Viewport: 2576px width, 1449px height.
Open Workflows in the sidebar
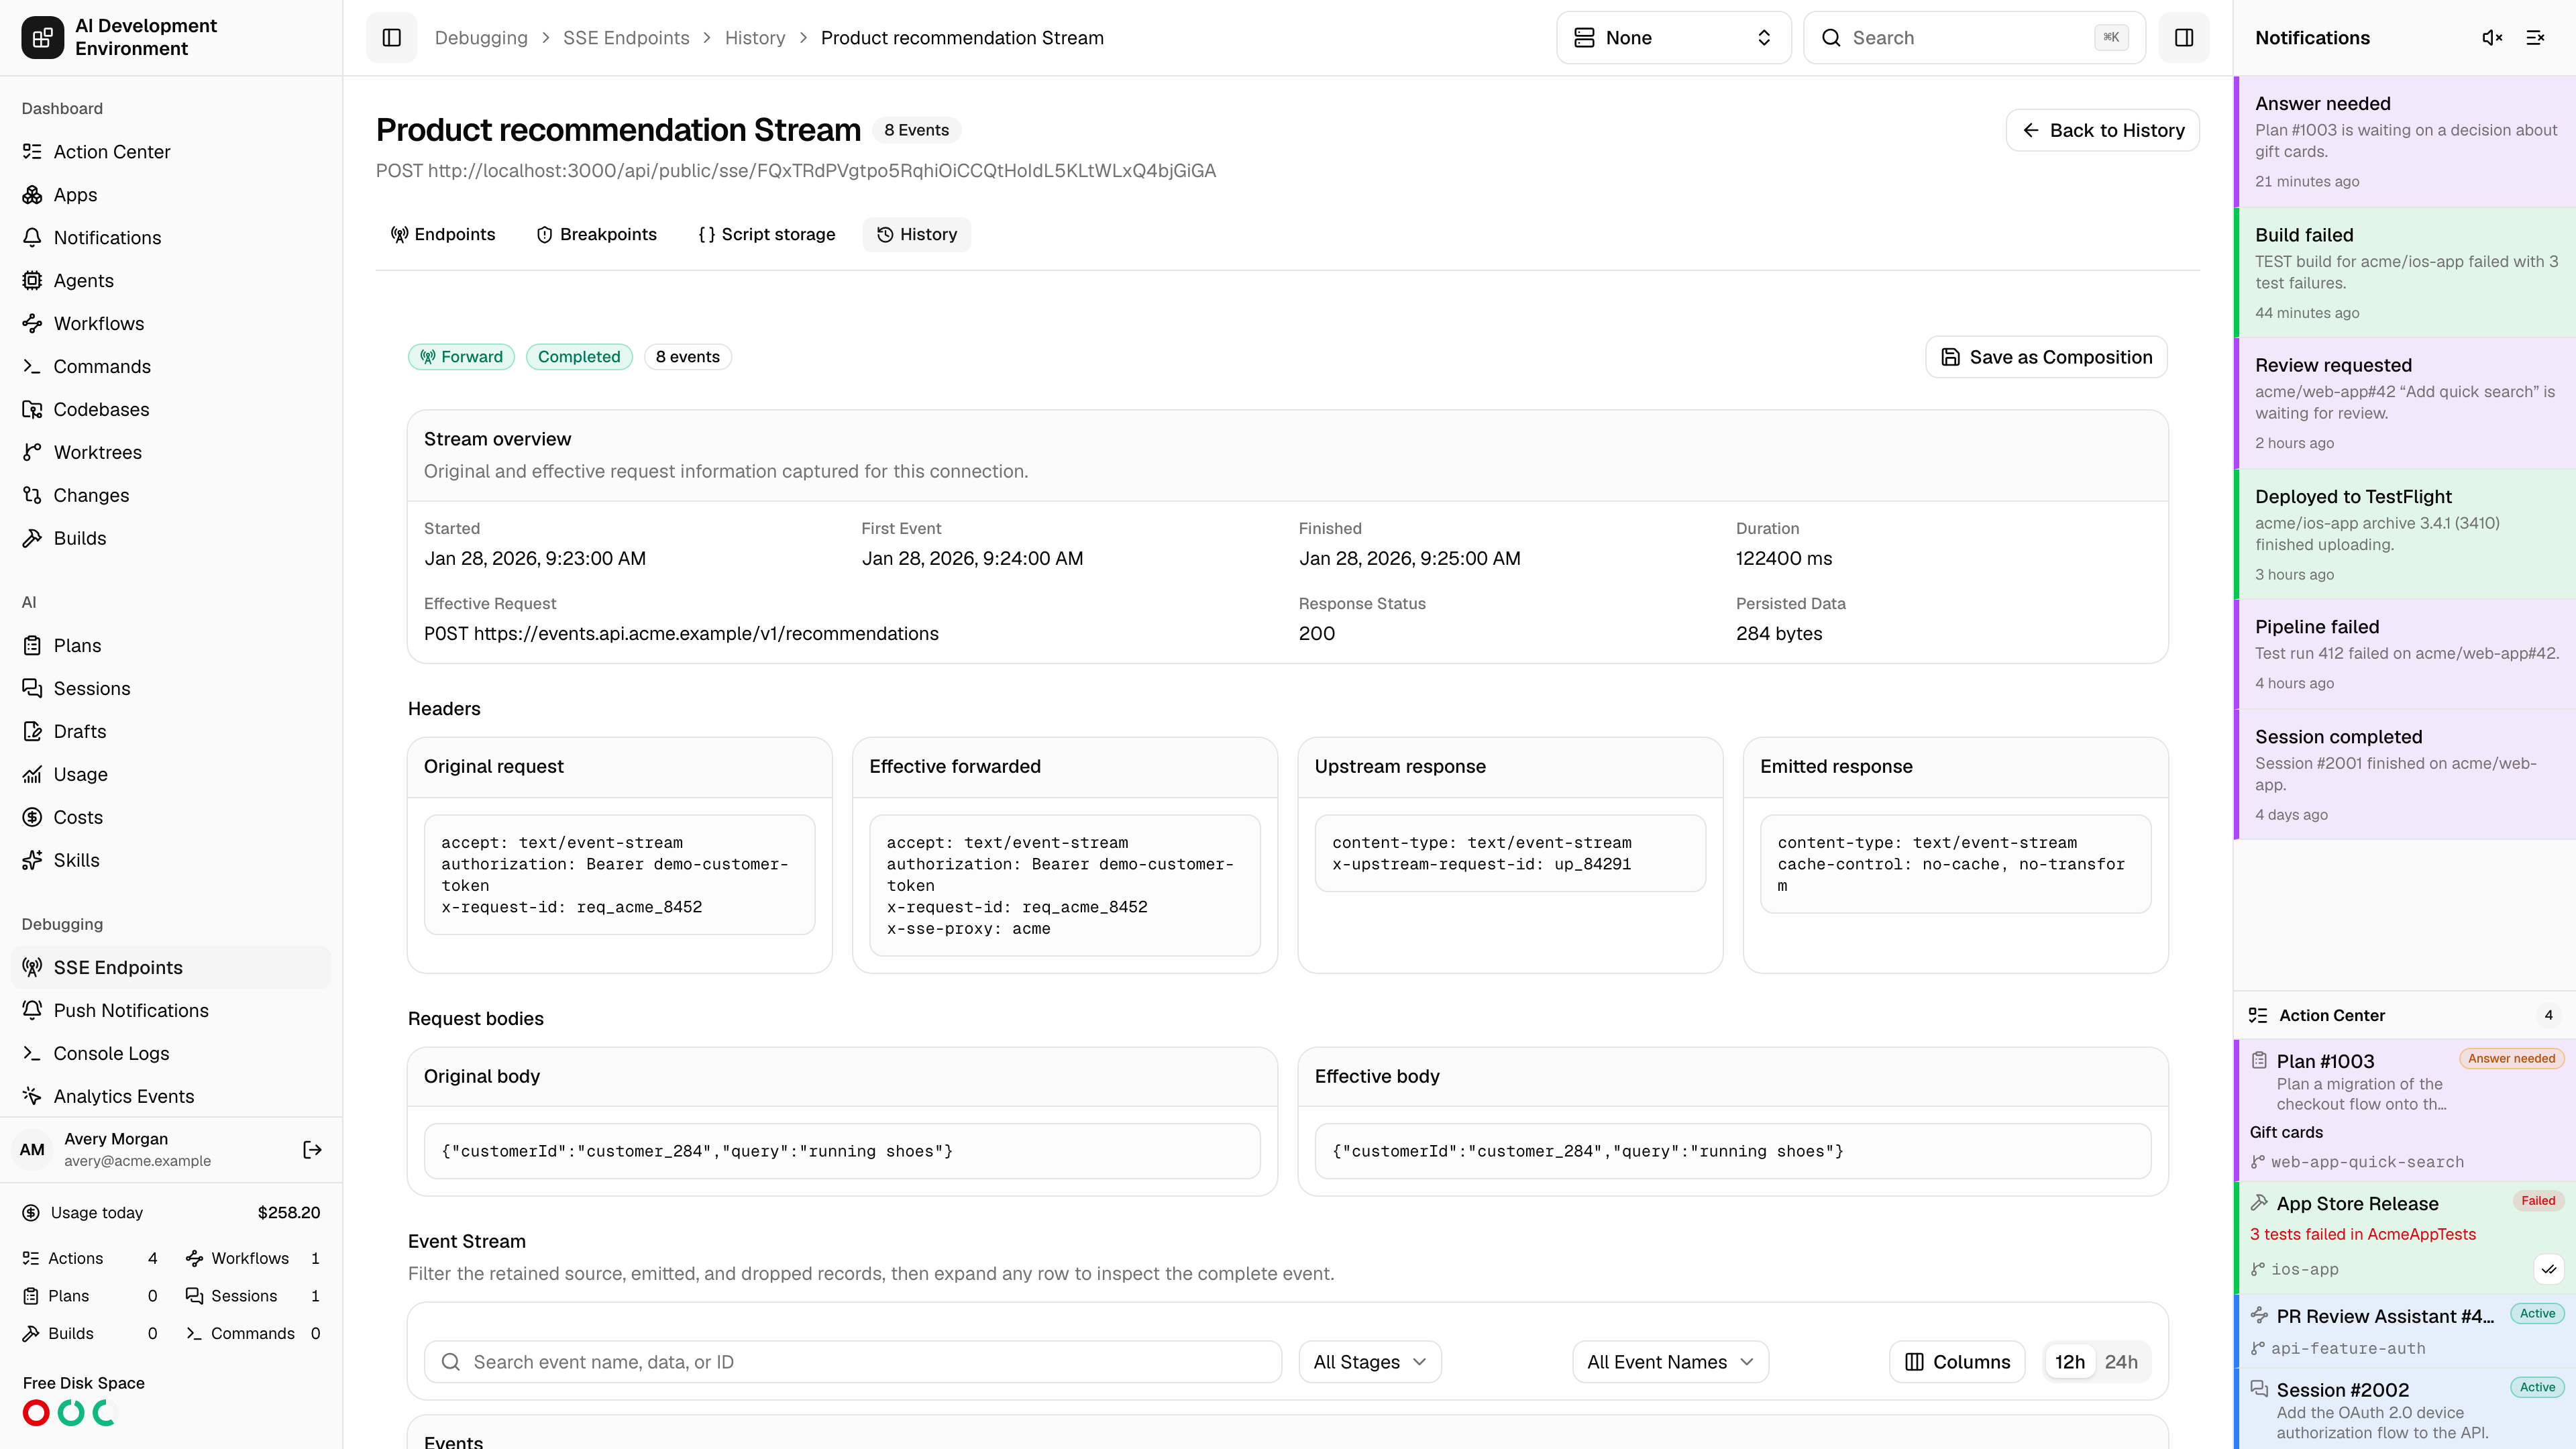[x=171, y=324]
